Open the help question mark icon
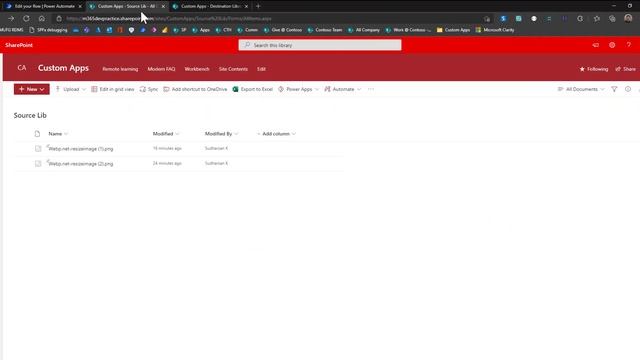The image size is (640, 360). click(x=629, y=45)
